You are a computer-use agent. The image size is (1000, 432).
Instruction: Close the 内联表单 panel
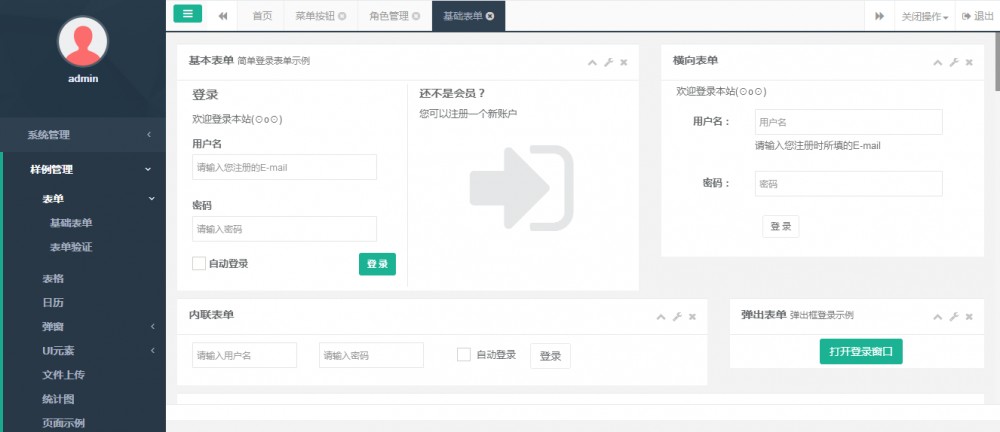(693, 317)
